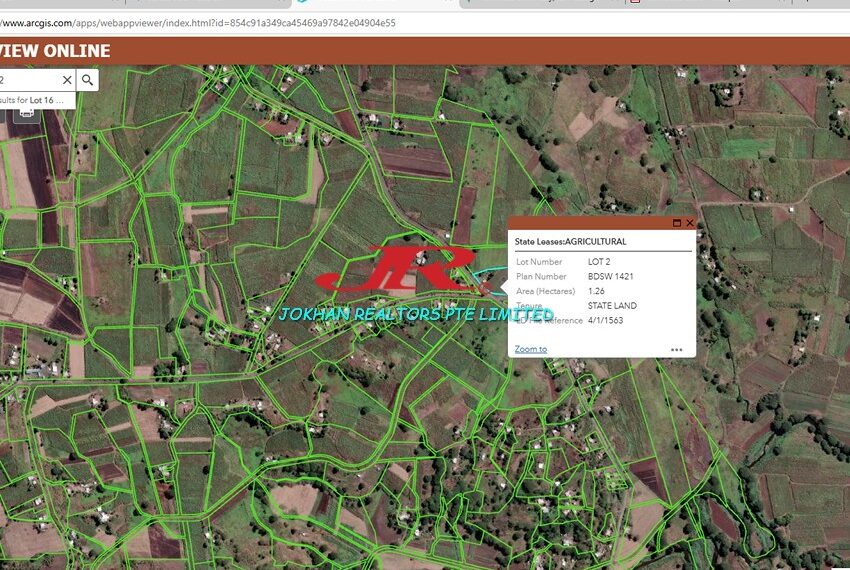
Task: Maximize the State Leases popup
Action: click(x=677, y=223)
